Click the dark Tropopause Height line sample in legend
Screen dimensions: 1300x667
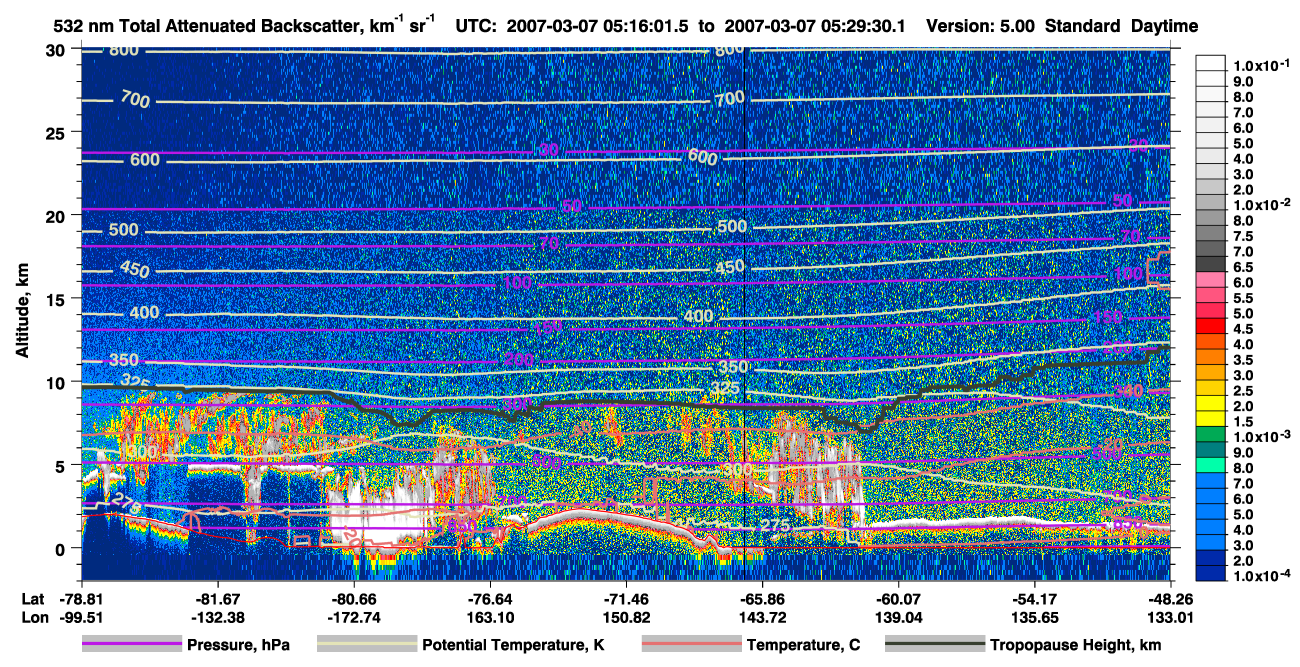[934, 644]
